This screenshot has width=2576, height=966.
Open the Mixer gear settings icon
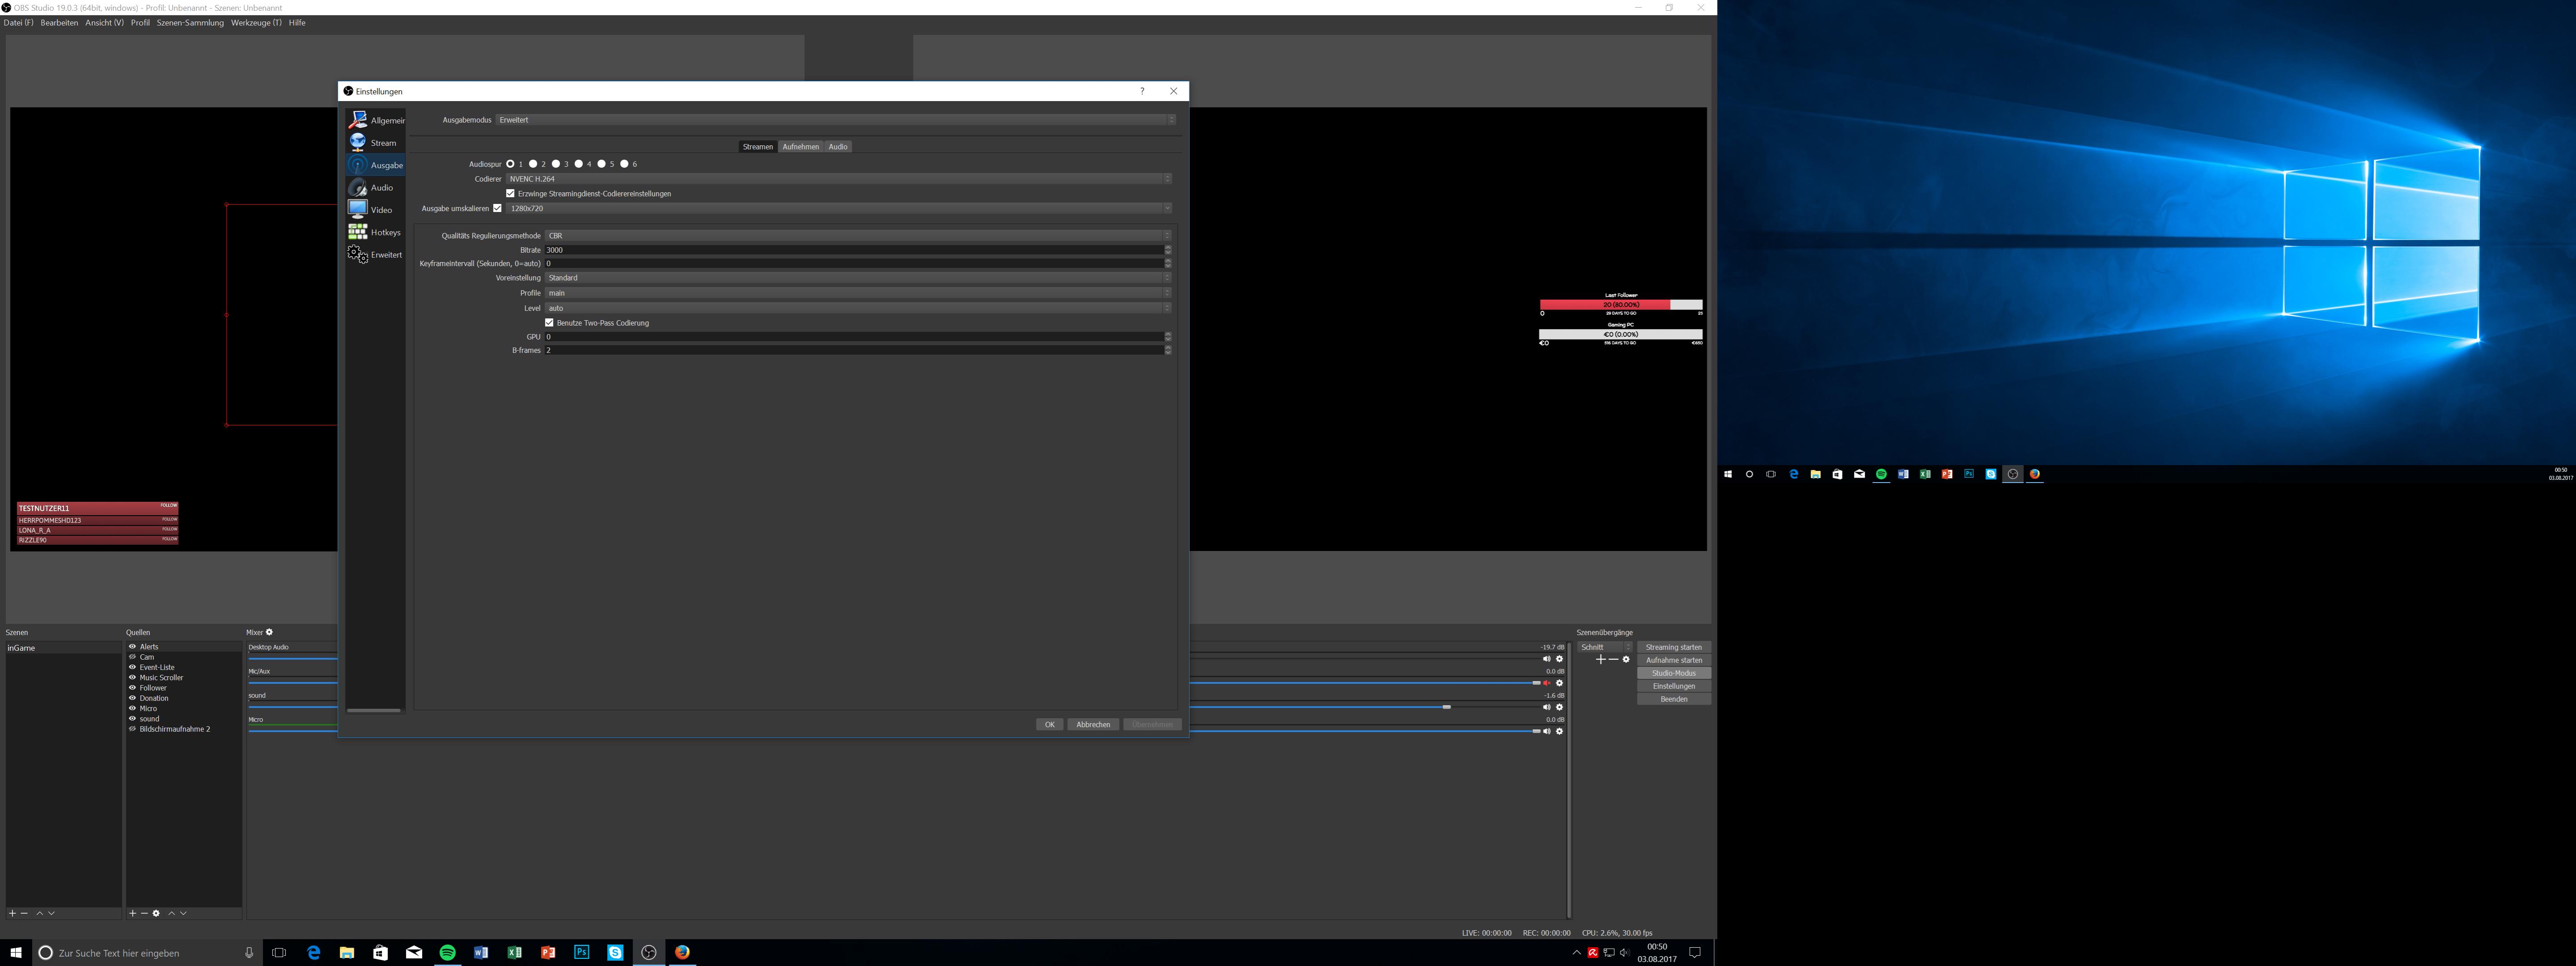point(269,632)
